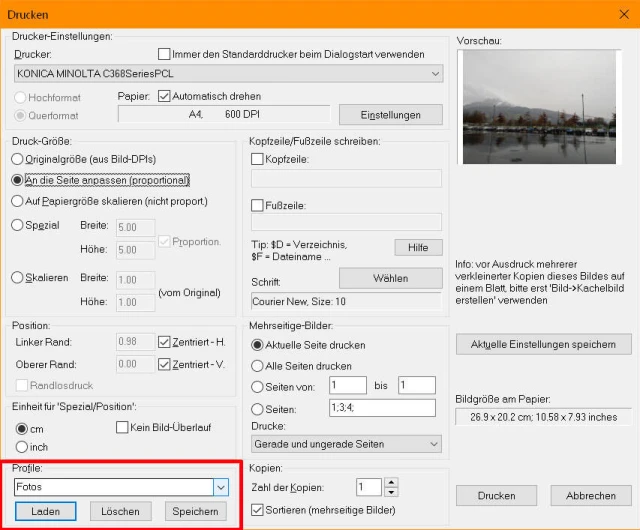Click the Laden profile button

point(47,511)
